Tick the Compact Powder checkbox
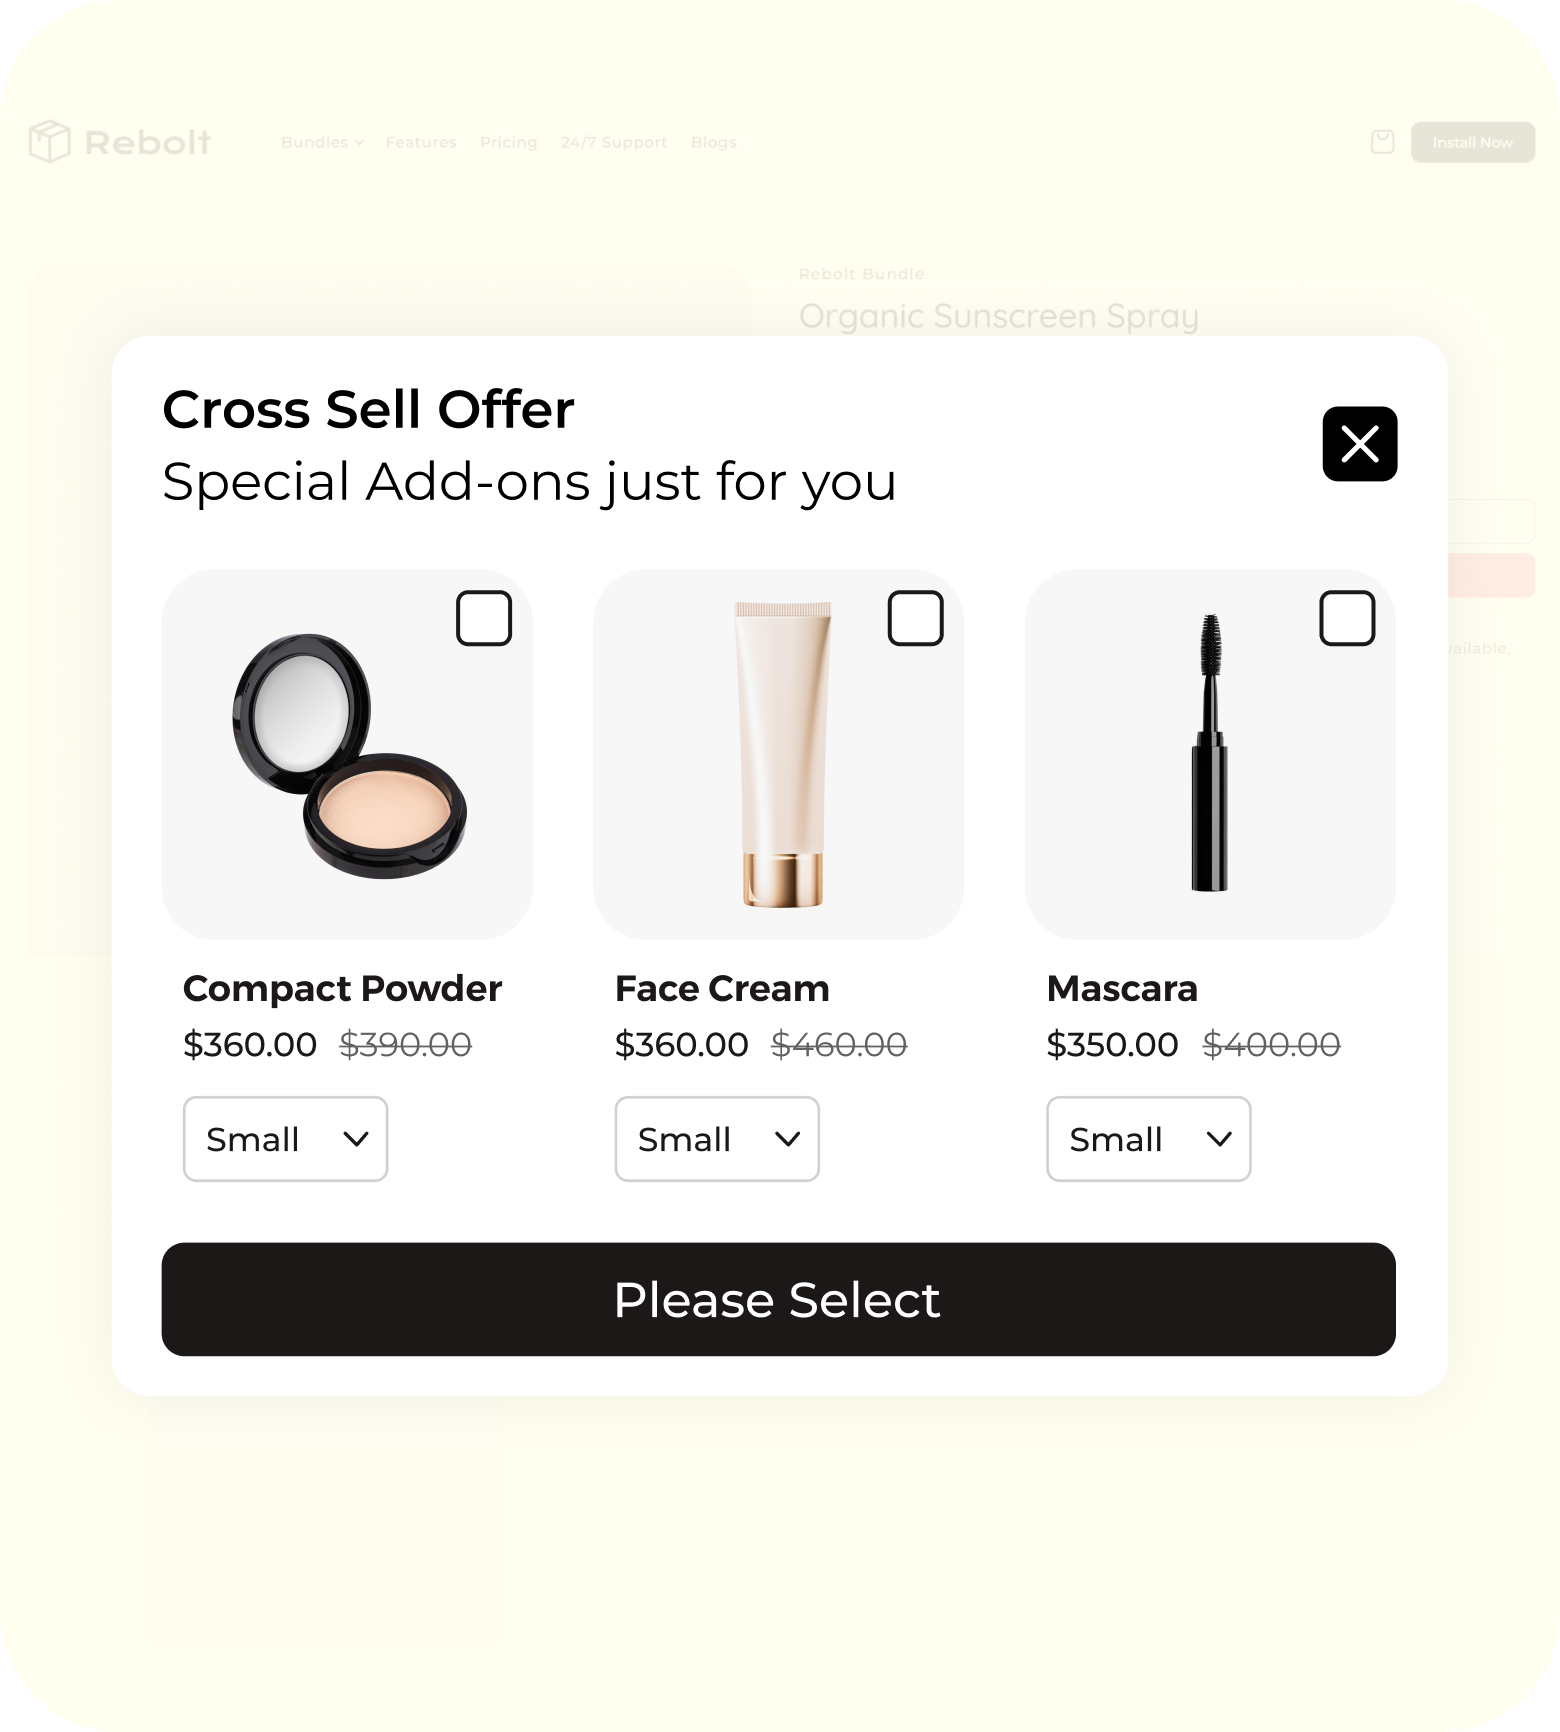1560x1732 pixels. (484, 618)
